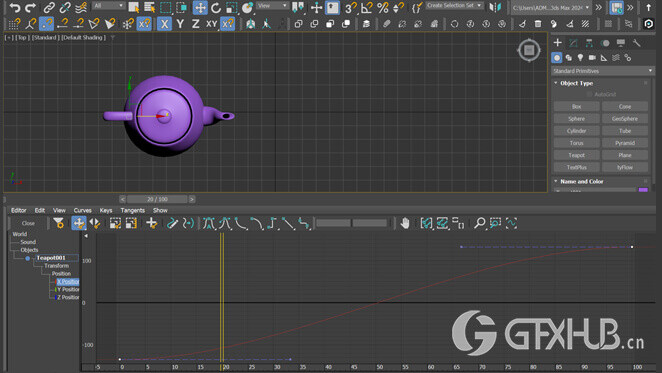The width and height of the screenshot is (662, 373).
Task: Click the Teapot primitive button
Action: pos(576,155)
